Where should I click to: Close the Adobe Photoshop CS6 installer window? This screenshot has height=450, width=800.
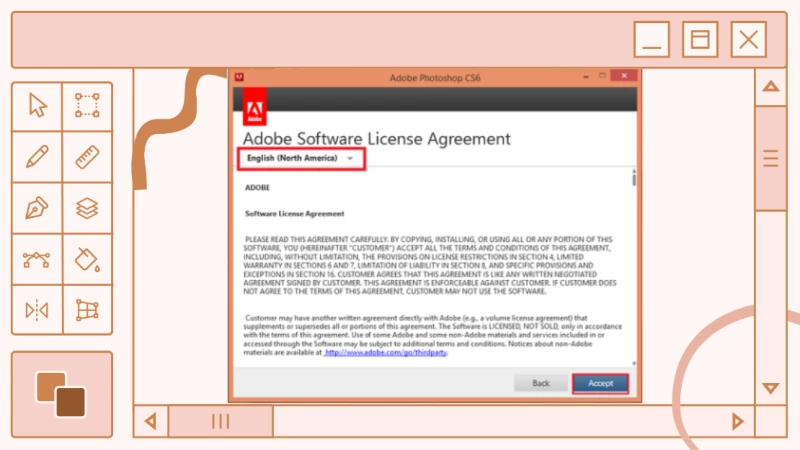[x=624, y=76]
